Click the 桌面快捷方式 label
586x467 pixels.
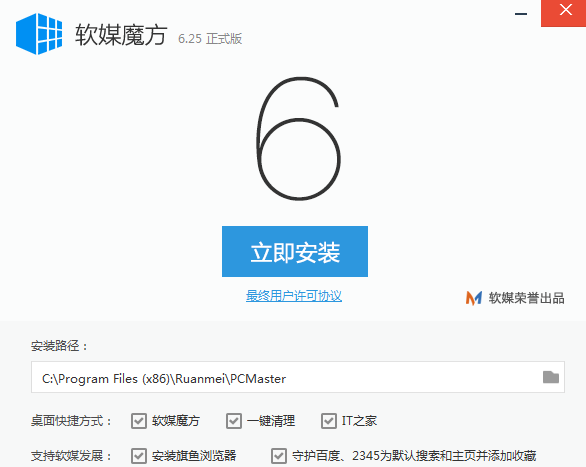[x=71, y=421]
